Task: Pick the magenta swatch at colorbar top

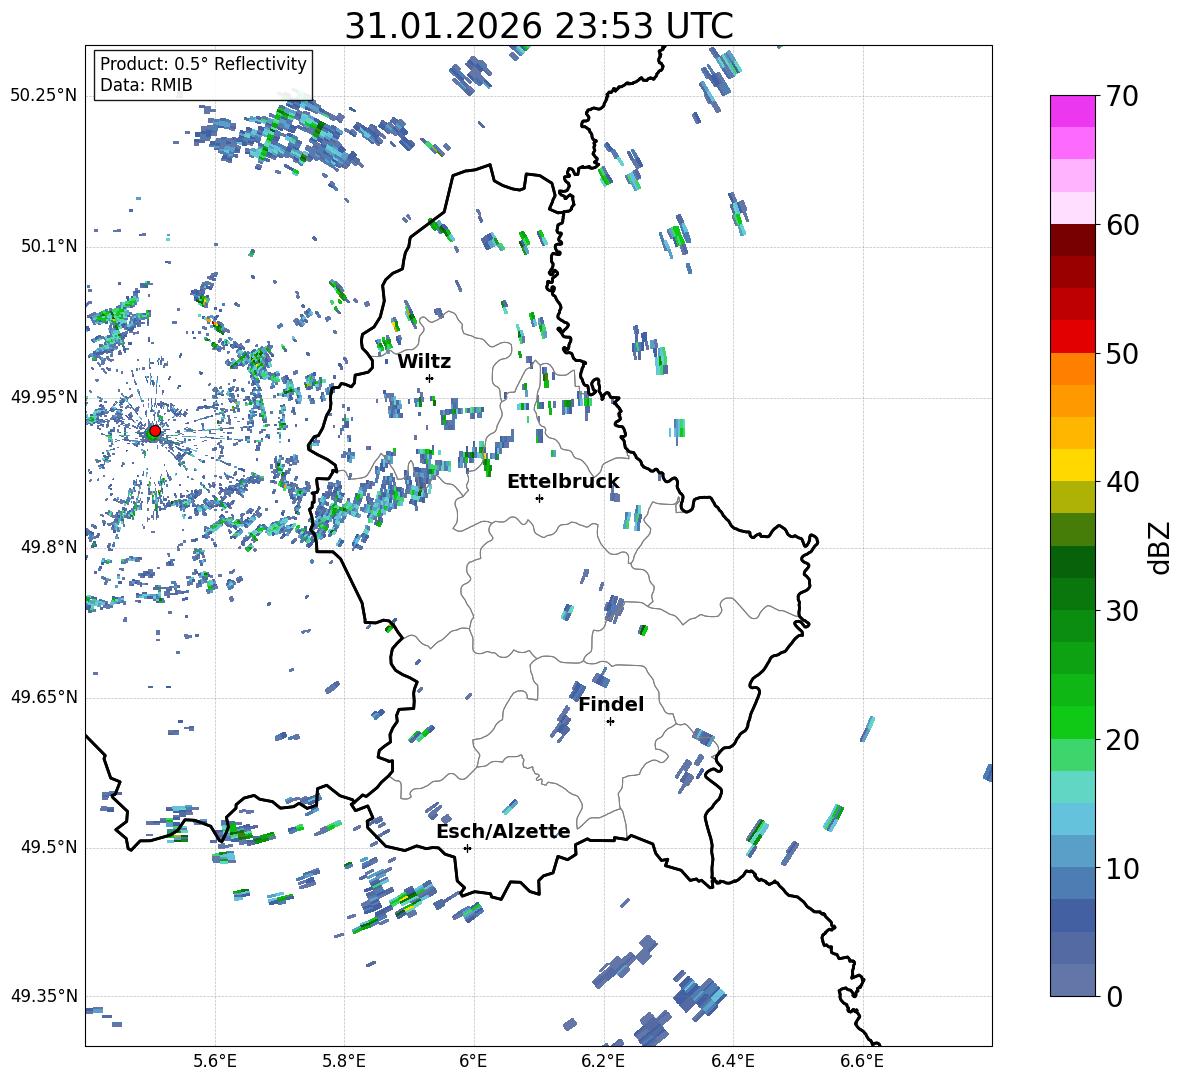Action: tap(1073, 111)
